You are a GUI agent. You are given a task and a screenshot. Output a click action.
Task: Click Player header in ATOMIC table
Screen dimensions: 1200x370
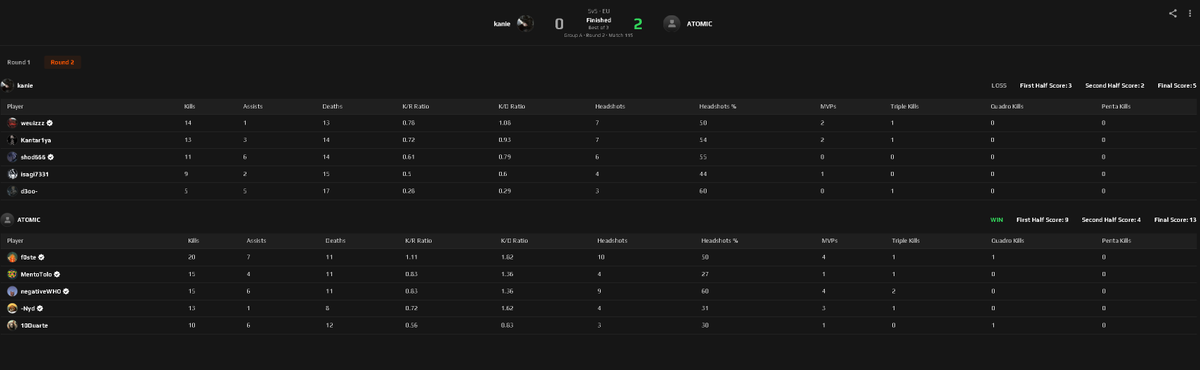(x=15, y=240)
